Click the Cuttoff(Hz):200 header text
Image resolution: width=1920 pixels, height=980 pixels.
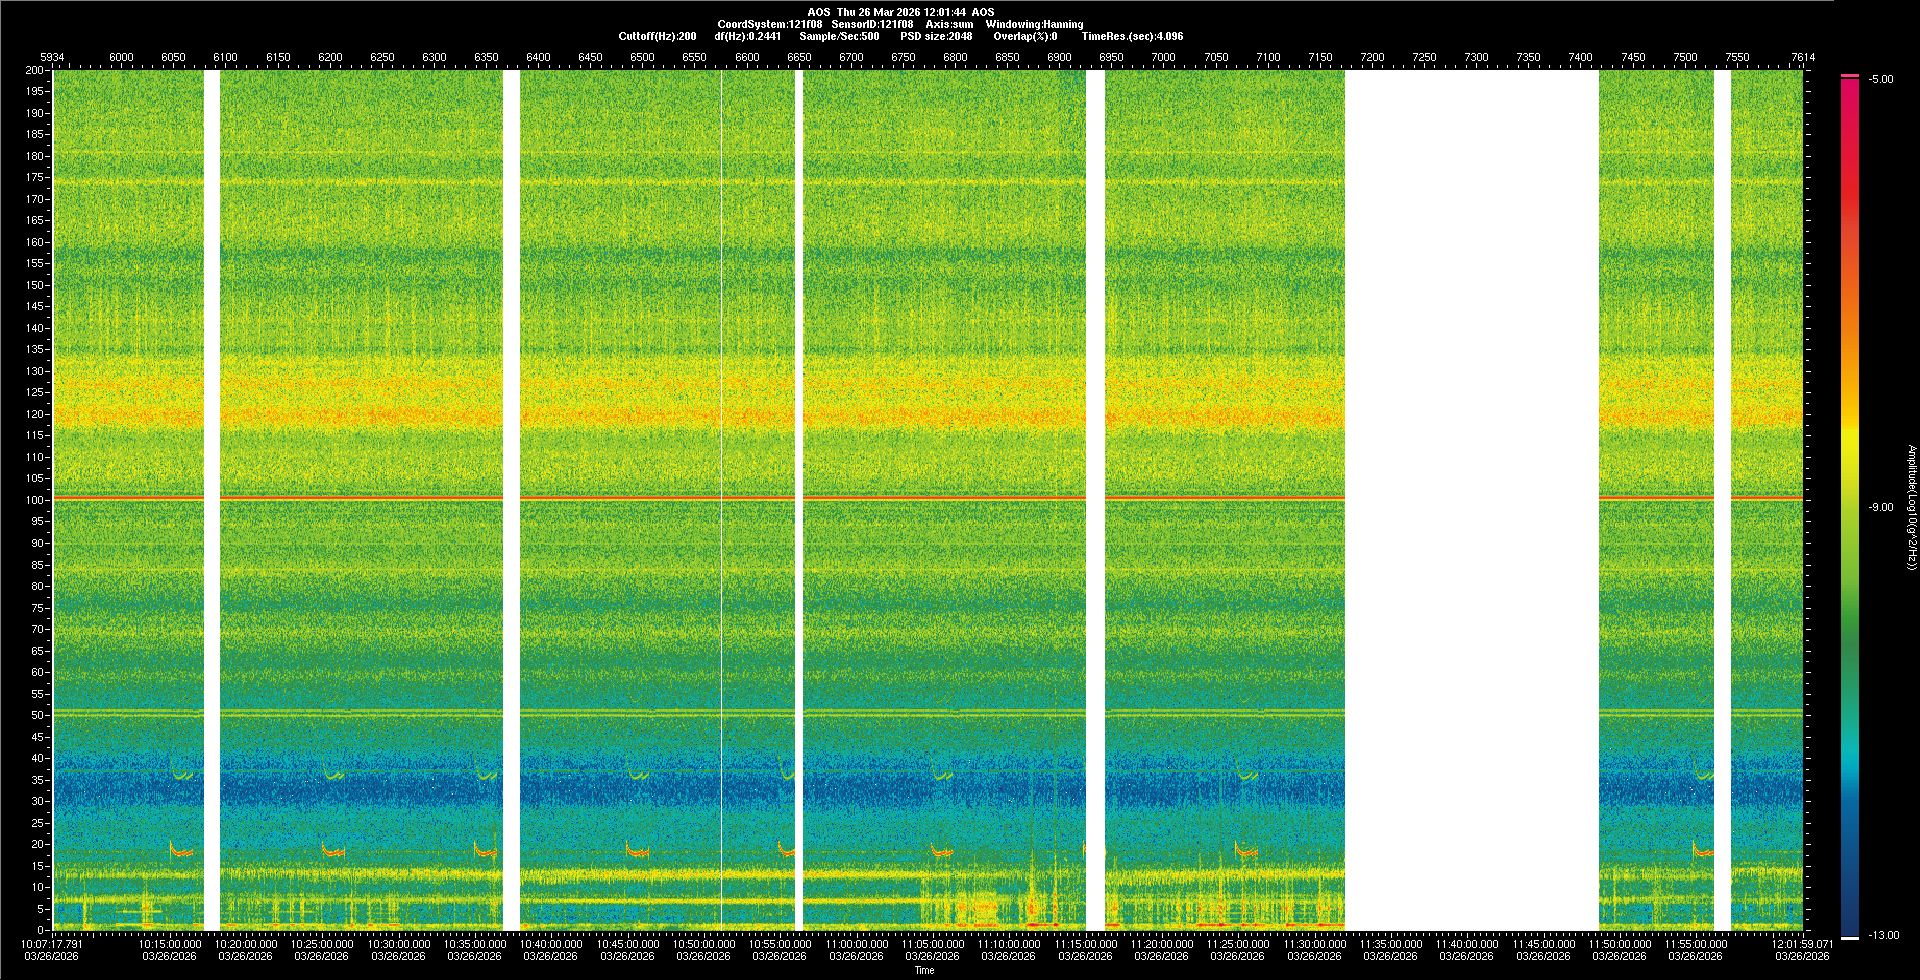pyautogui.click(x=657, y=36)
